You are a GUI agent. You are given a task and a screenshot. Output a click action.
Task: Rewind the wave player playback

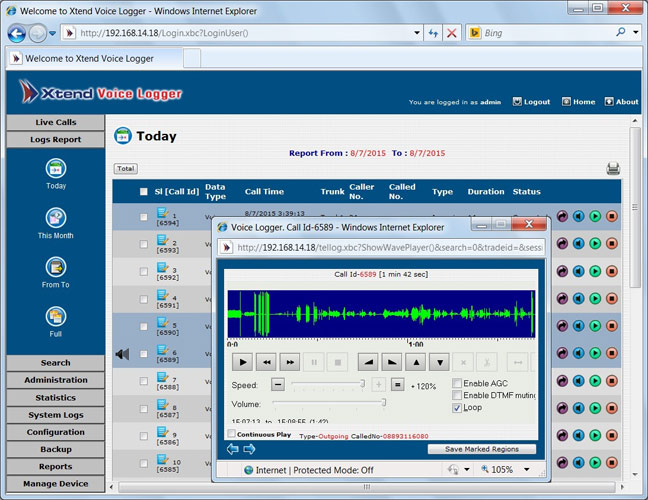(x=267, y=362)
